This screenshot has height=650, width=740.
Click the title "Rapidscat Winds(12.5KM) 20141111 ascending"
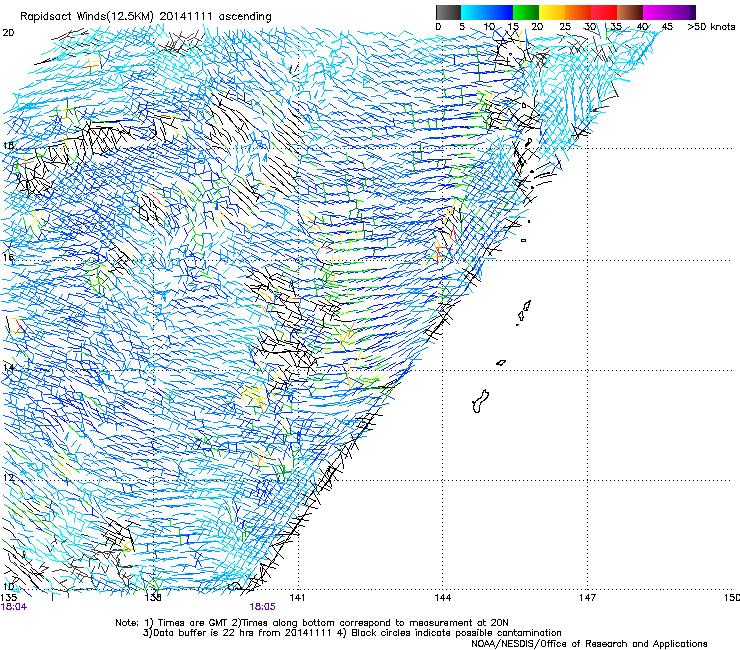pyautogui.click(x=146, y=17)
